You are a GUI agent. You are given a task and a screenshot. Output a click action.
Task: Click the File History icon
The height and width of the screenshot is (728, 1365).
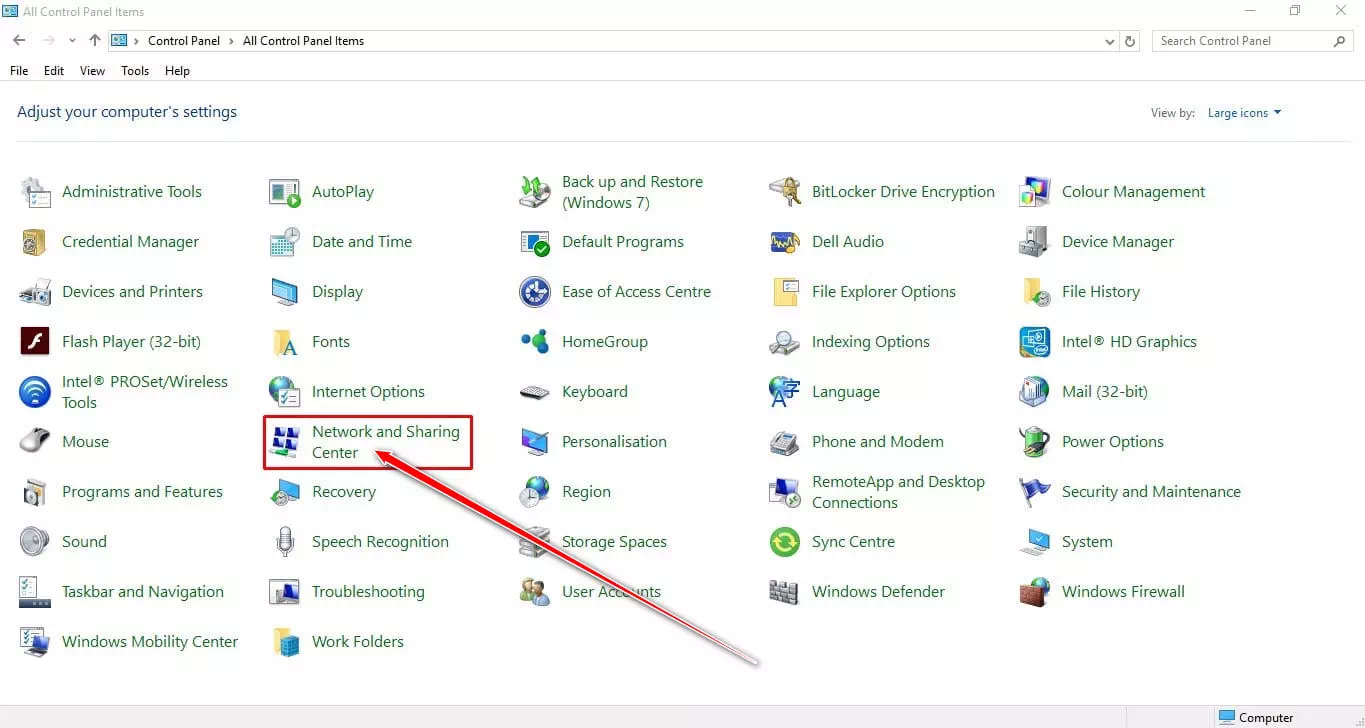click(x=1035, y=292)
